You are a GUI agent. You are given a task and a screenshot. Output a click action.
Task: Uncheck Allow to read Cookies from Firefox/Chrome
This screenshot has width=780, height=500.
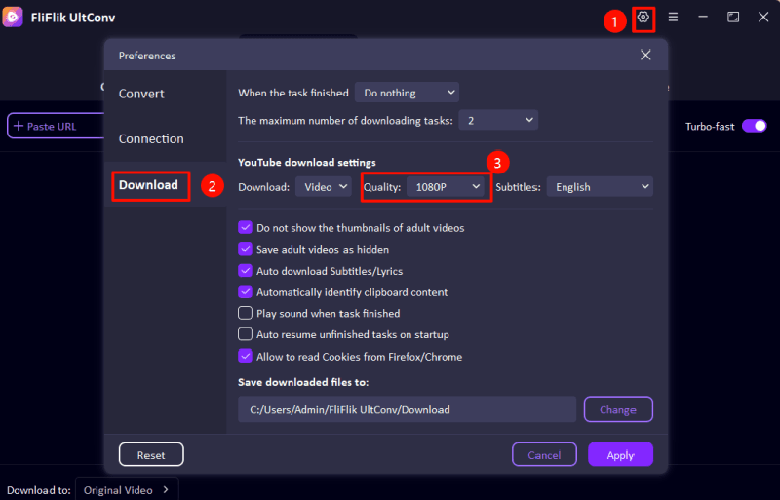245,356
